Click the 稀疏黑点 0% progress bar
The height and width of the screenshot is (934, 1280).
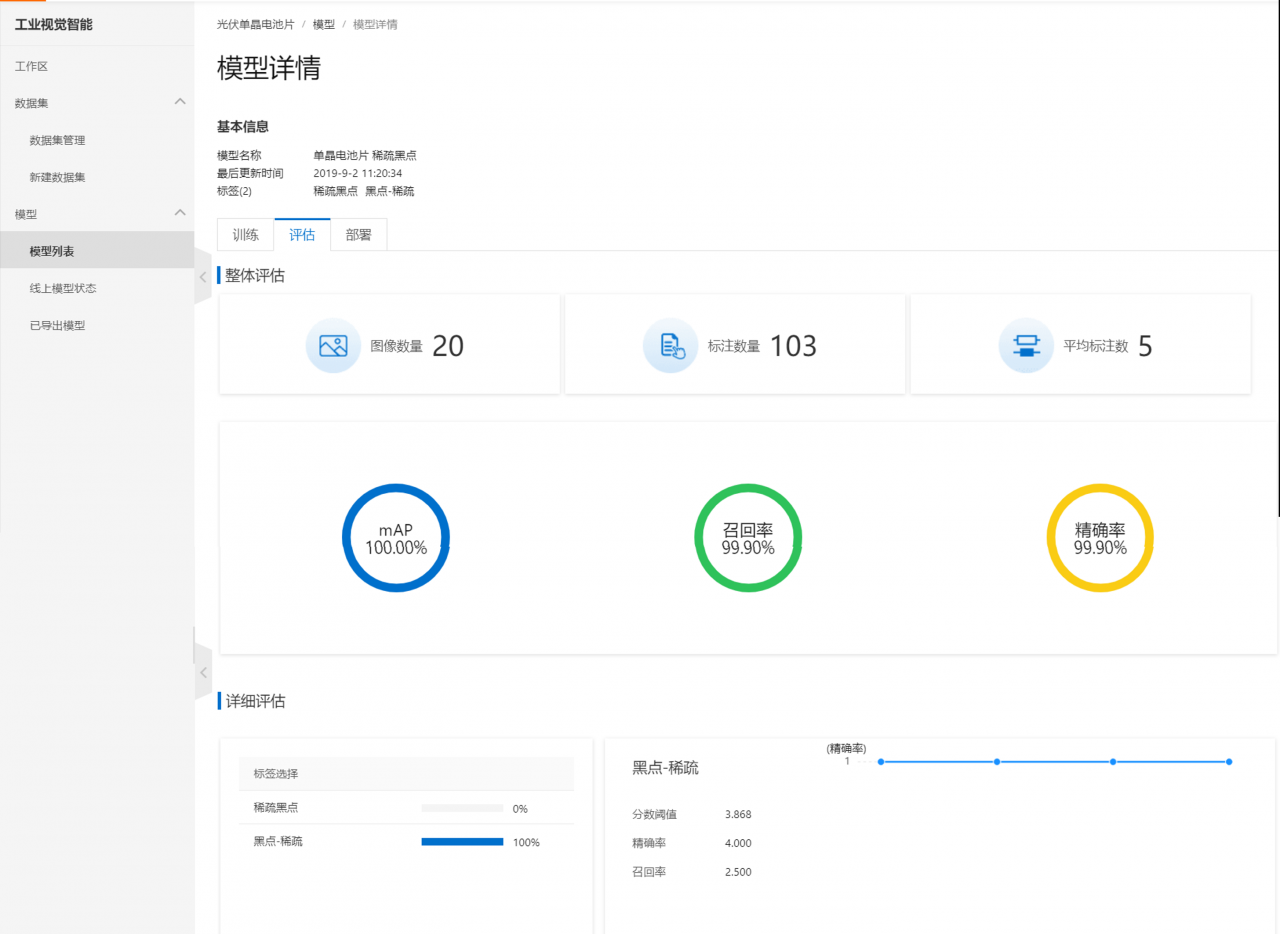462,808
